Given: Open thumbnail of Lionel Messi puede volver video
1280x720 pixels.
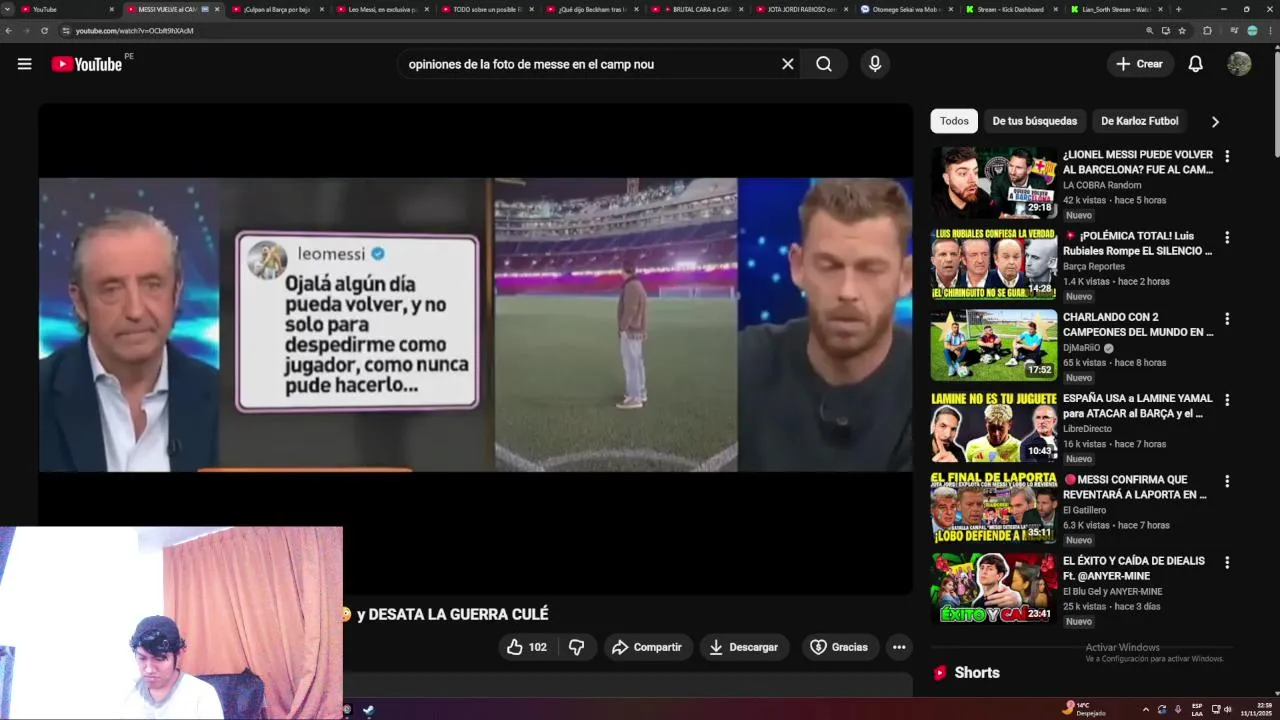Looking at the screenshot, I should pyautogui.click(x=994, y=183).
